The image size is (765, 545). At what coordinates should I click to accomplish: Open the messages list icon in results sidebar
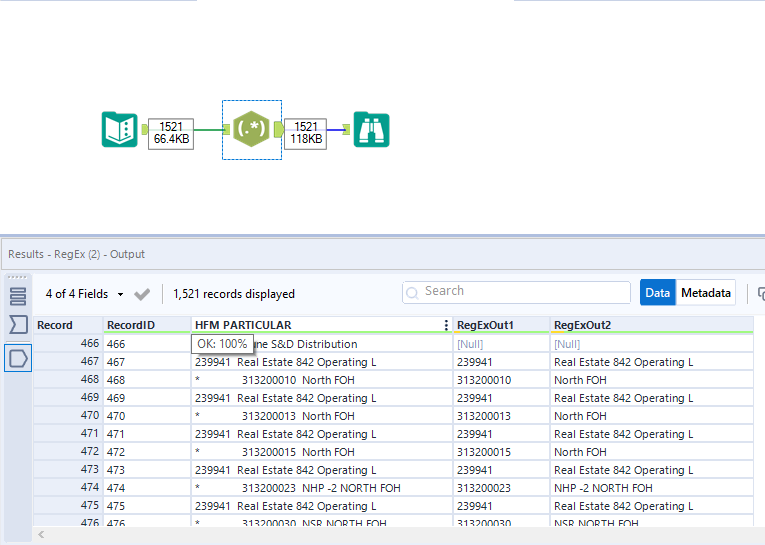(x=18, y=296)
